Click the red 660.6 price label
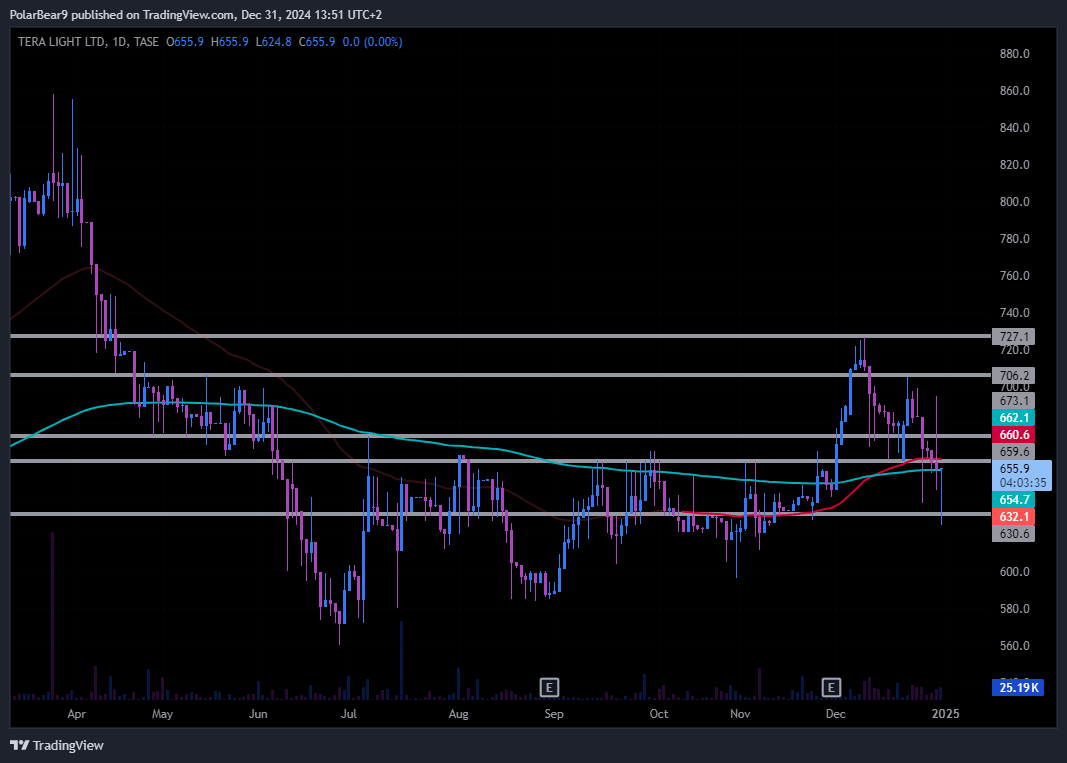Image resolution: width=1067 pixels, height=763 pixels. [x=1013, y=435]
